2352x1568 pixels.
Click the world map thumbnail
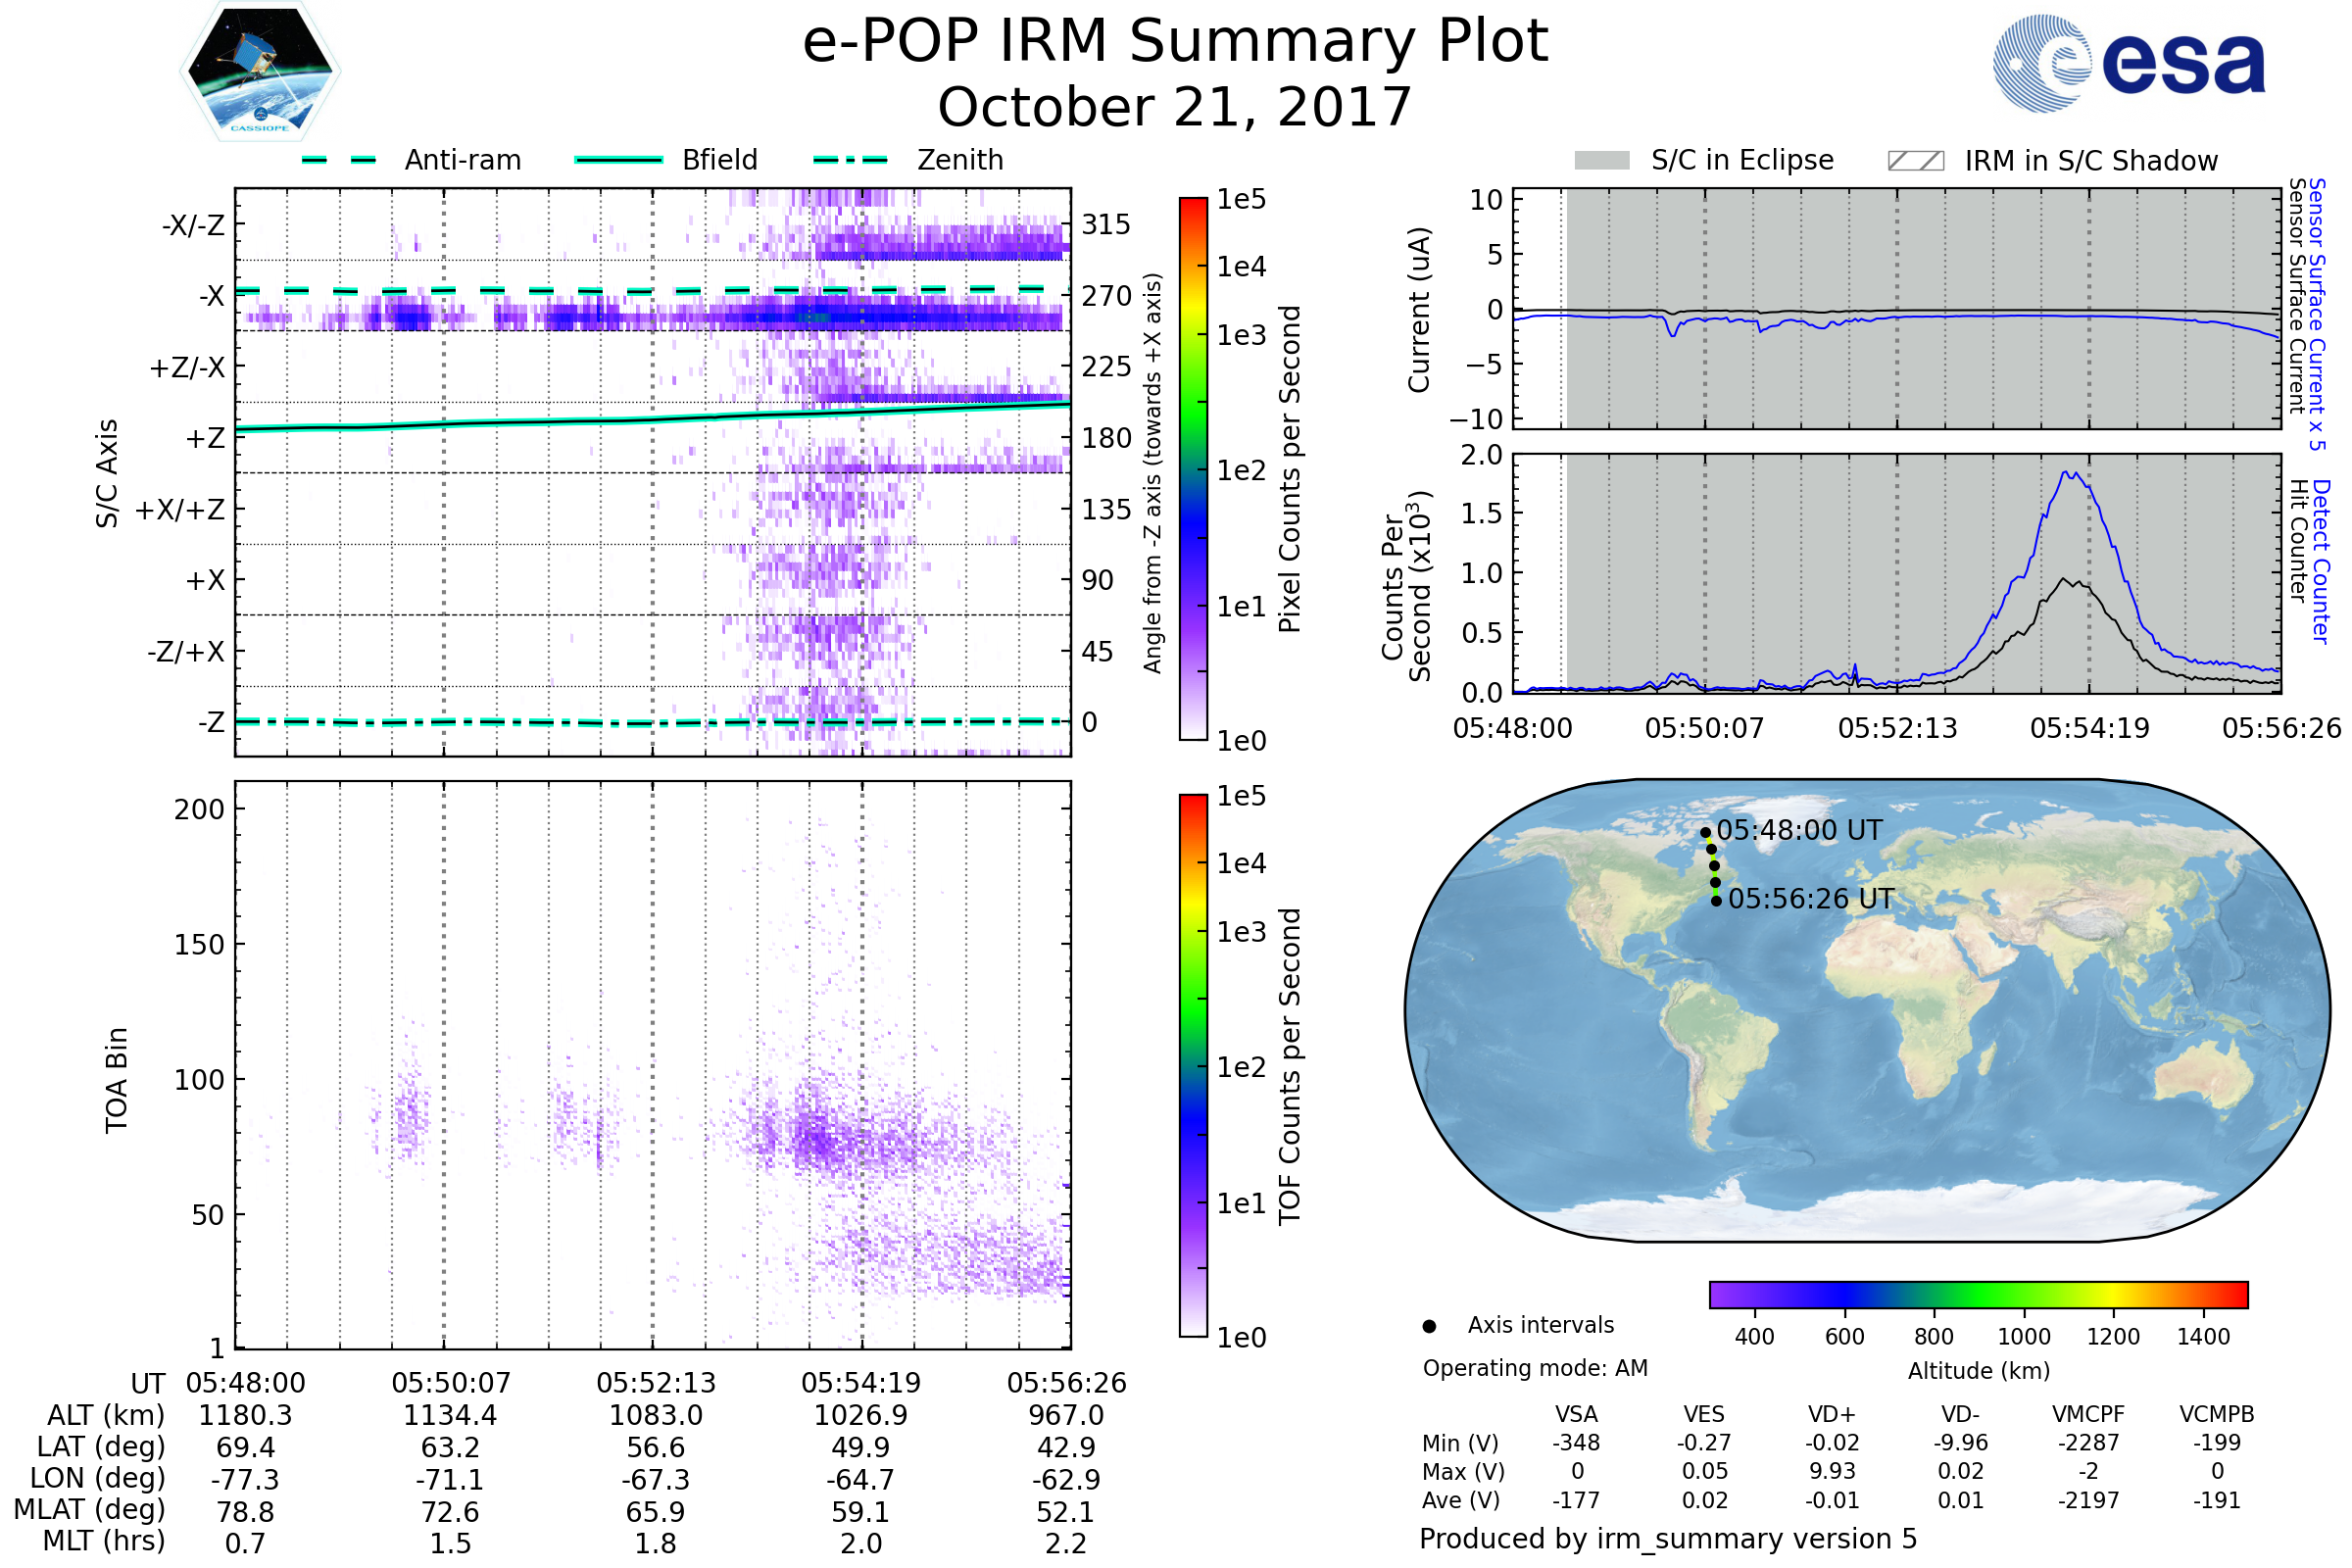[x=1866, y=1010]
